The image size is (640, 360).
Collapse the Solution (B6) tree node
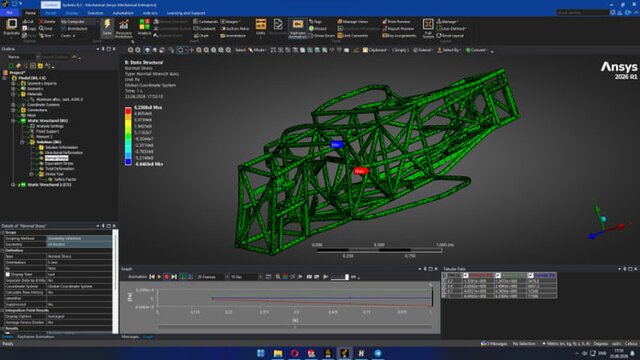[22, 142]
